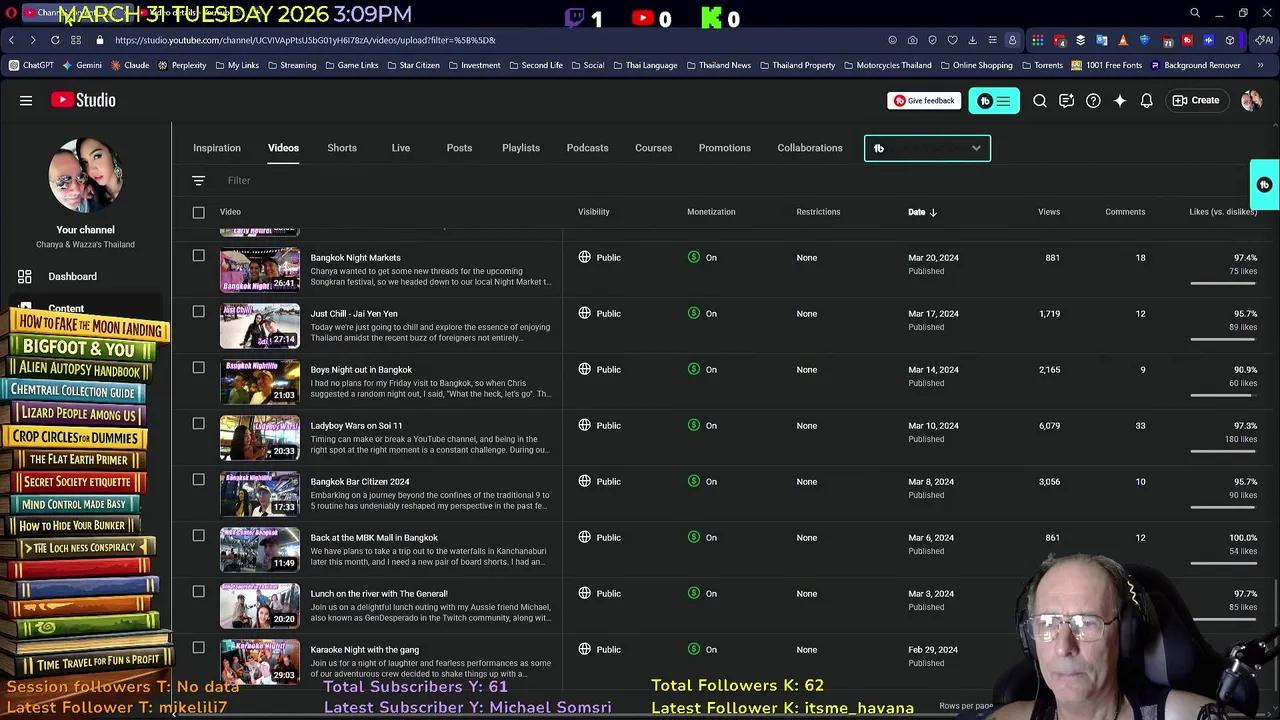Click the browser address bar URL
Image resolution: width=1280 pixels, height=720 pixels.
click(x=305, y=40)
